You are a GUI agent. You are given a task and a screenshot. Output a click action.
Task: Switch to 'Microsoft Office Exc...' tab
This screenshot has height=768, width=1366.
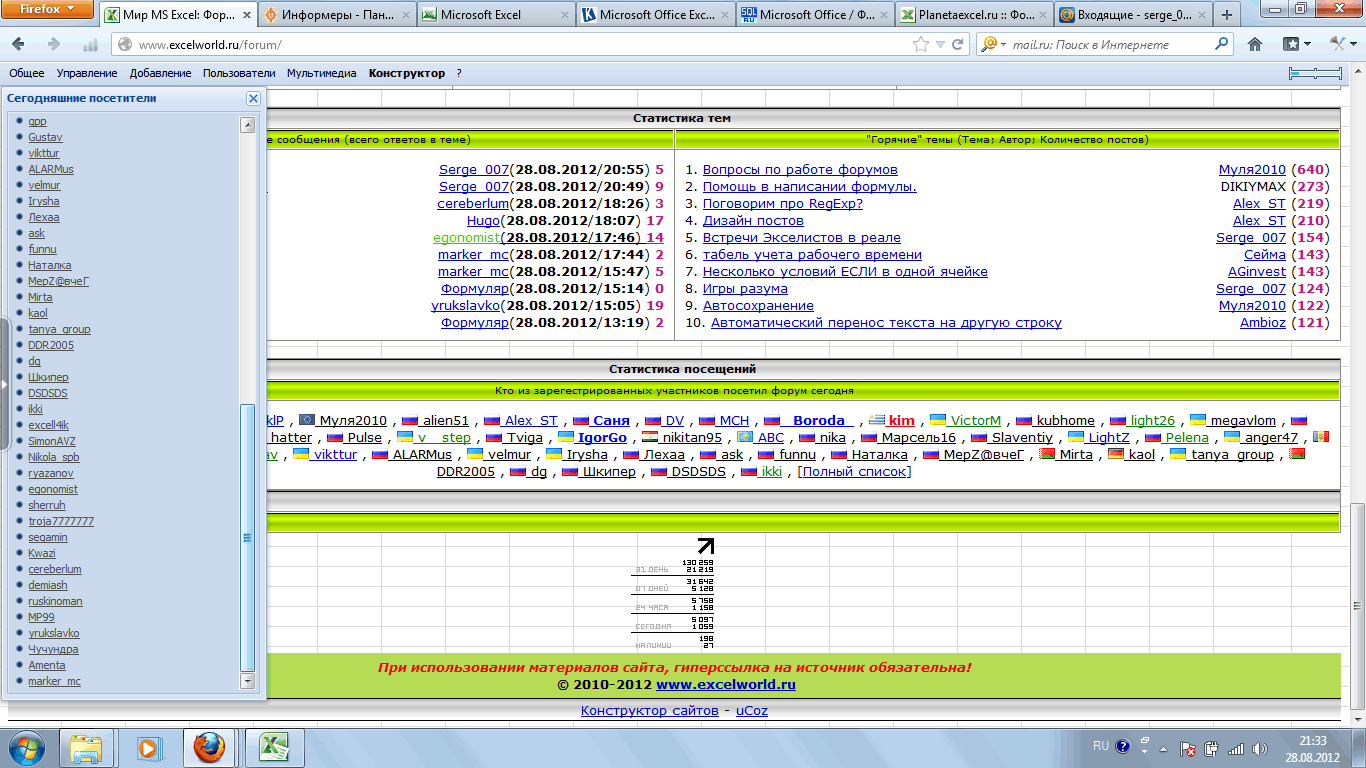656,15
